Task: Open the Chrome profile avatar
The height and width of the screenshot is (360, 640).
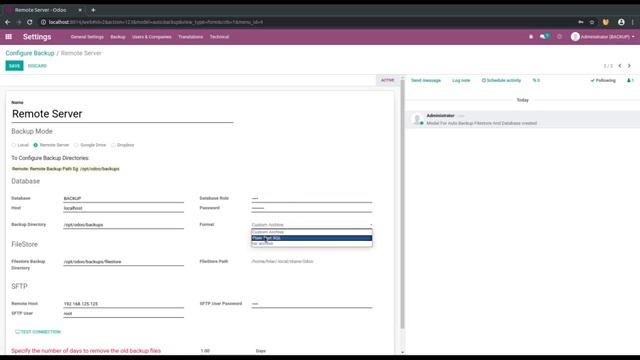Action: point(621,22)
